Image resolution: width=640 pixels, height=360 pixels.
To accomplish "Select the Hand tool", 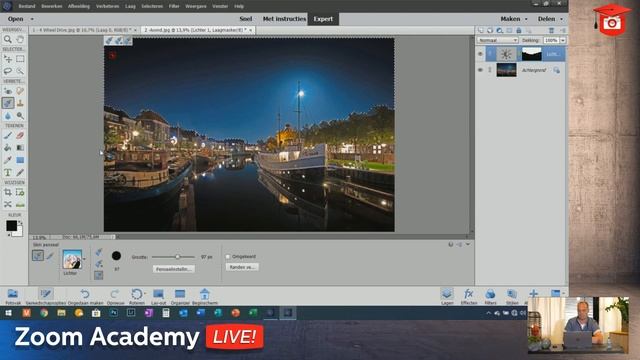I will click(20, 39).
